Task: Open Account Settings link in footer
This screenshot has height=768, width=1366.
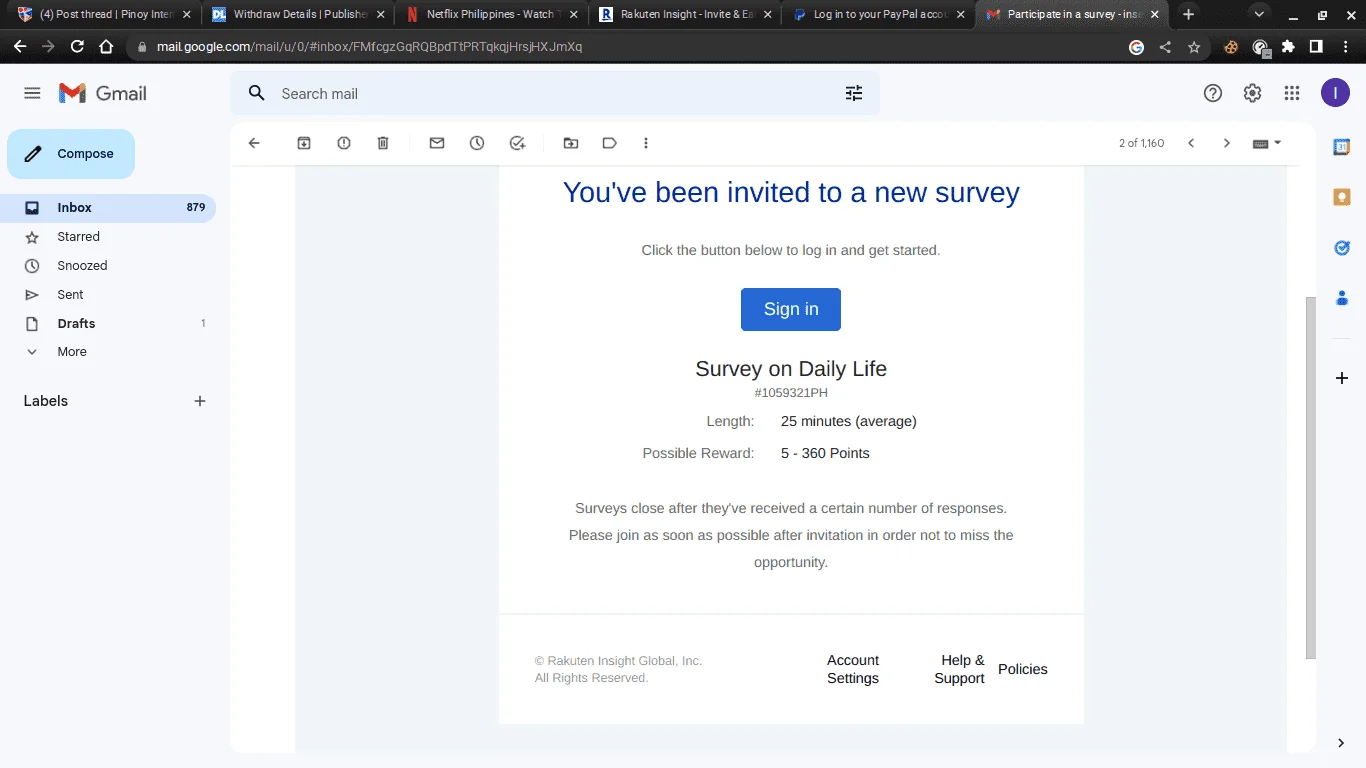Action: (853, 669)
